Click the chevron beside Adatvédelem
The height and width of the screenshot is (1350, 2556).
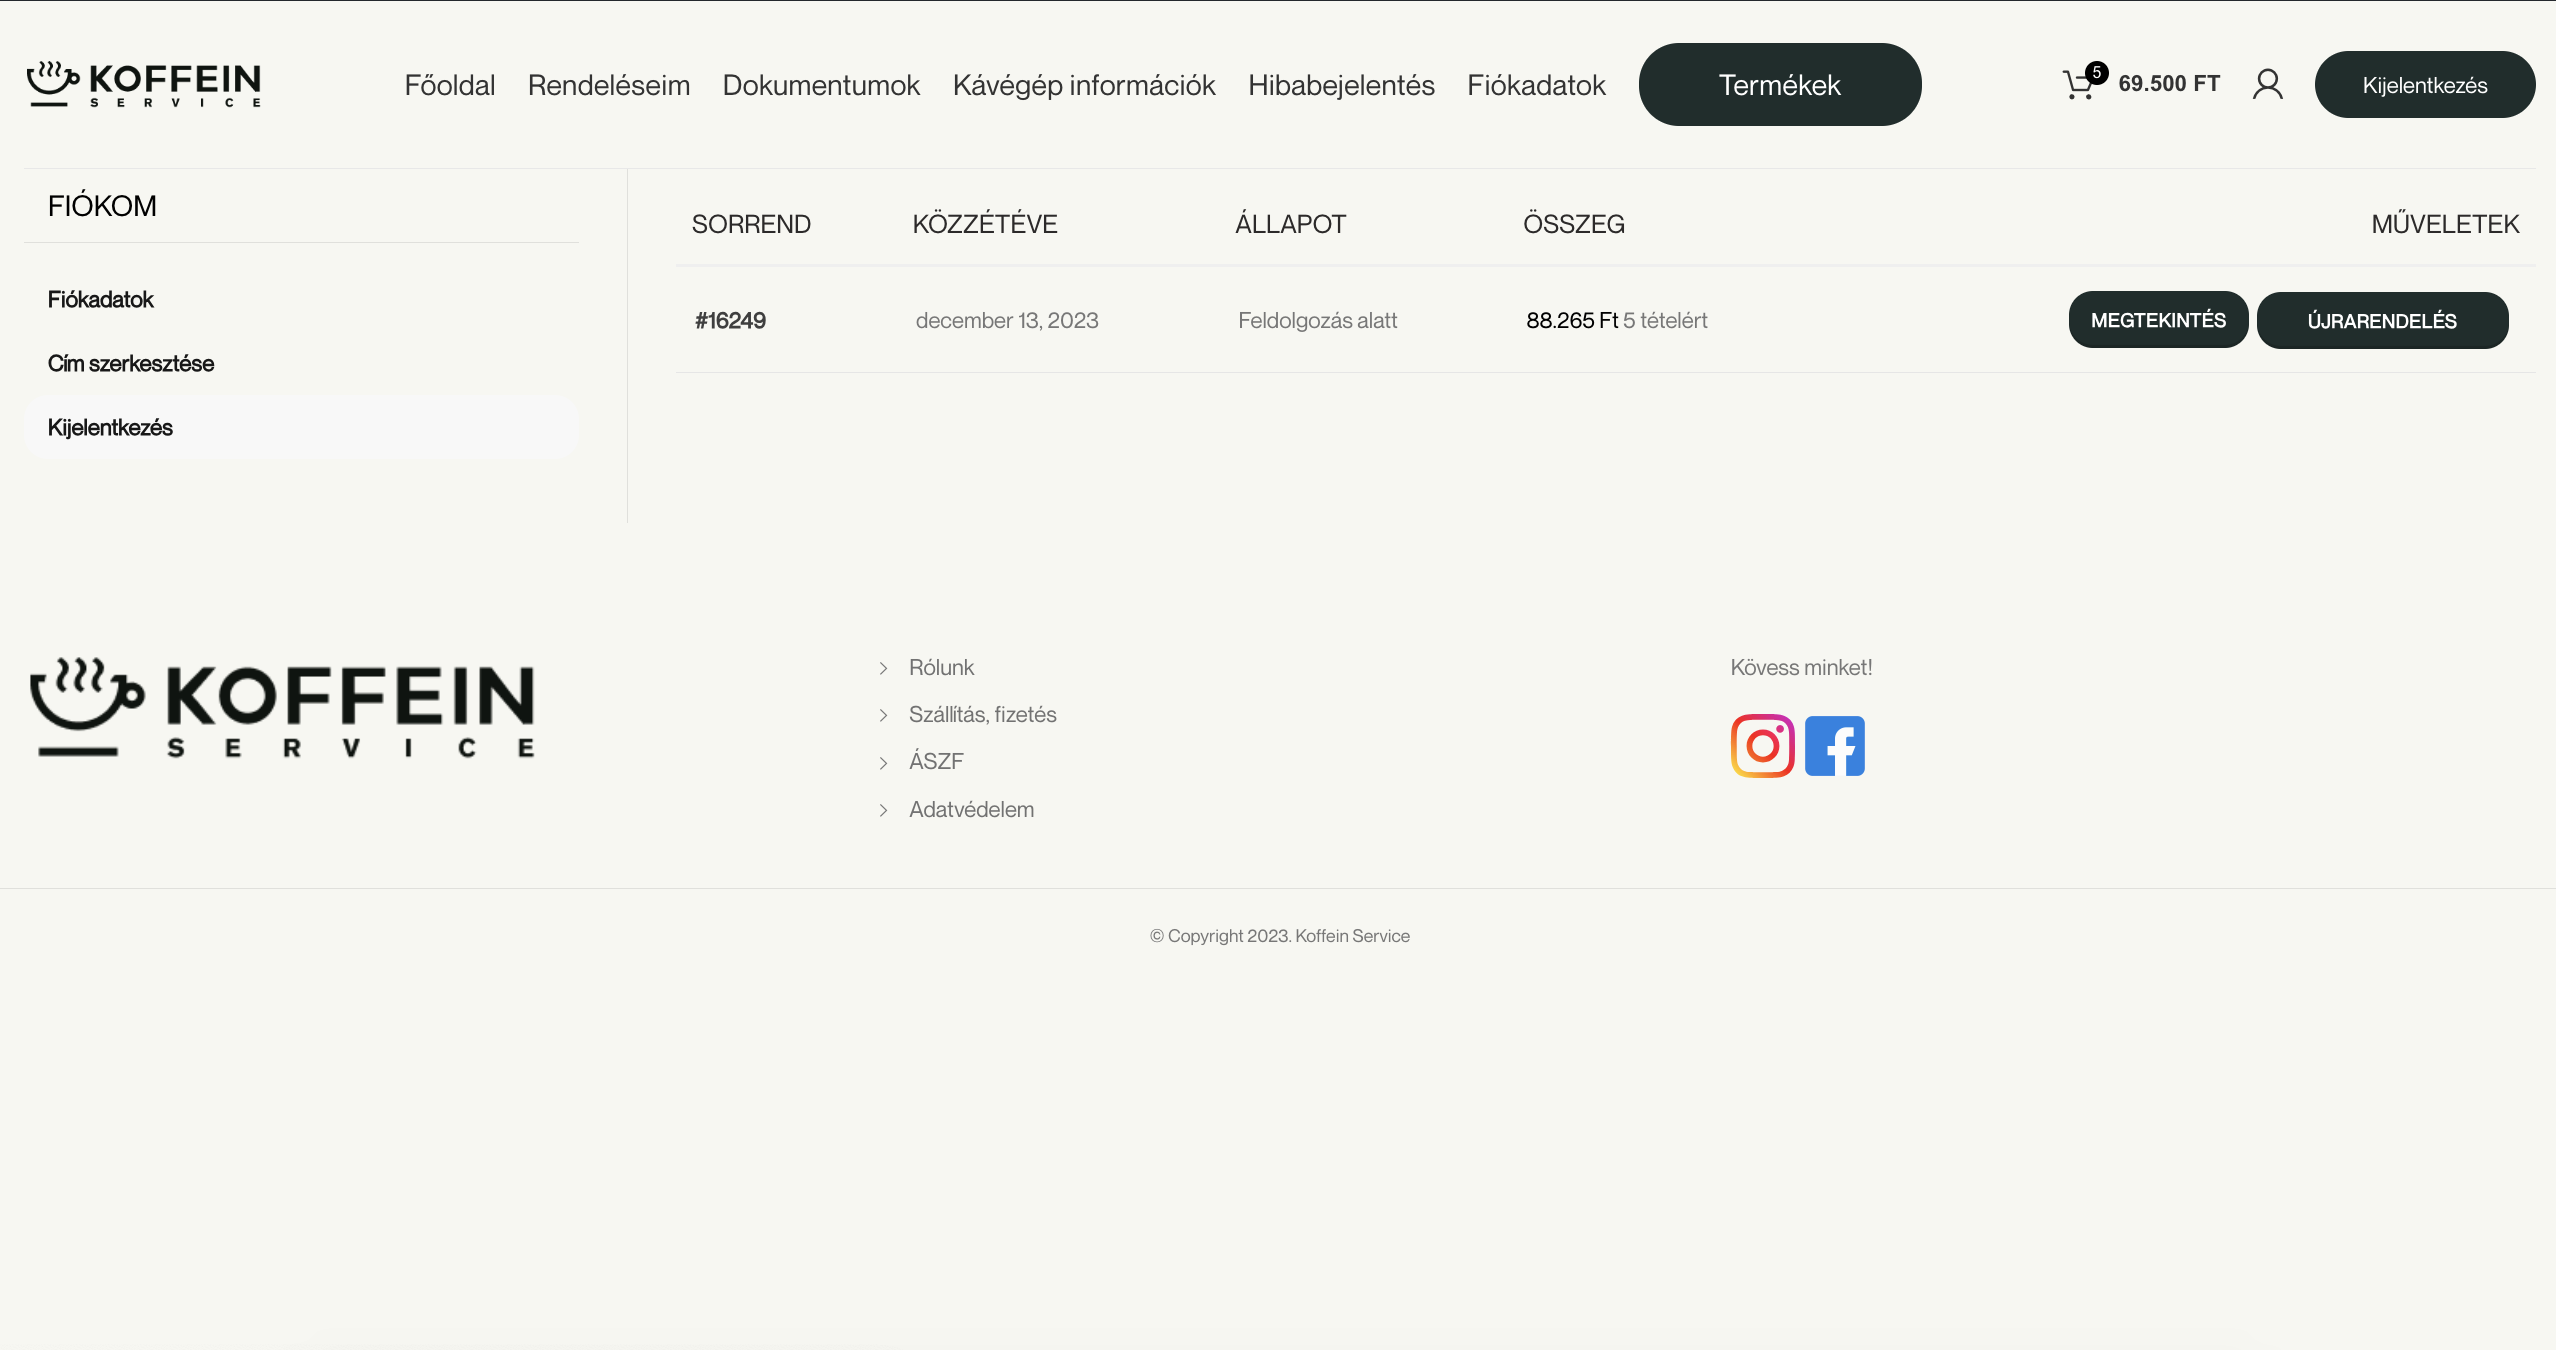click(x=883, y=811)
